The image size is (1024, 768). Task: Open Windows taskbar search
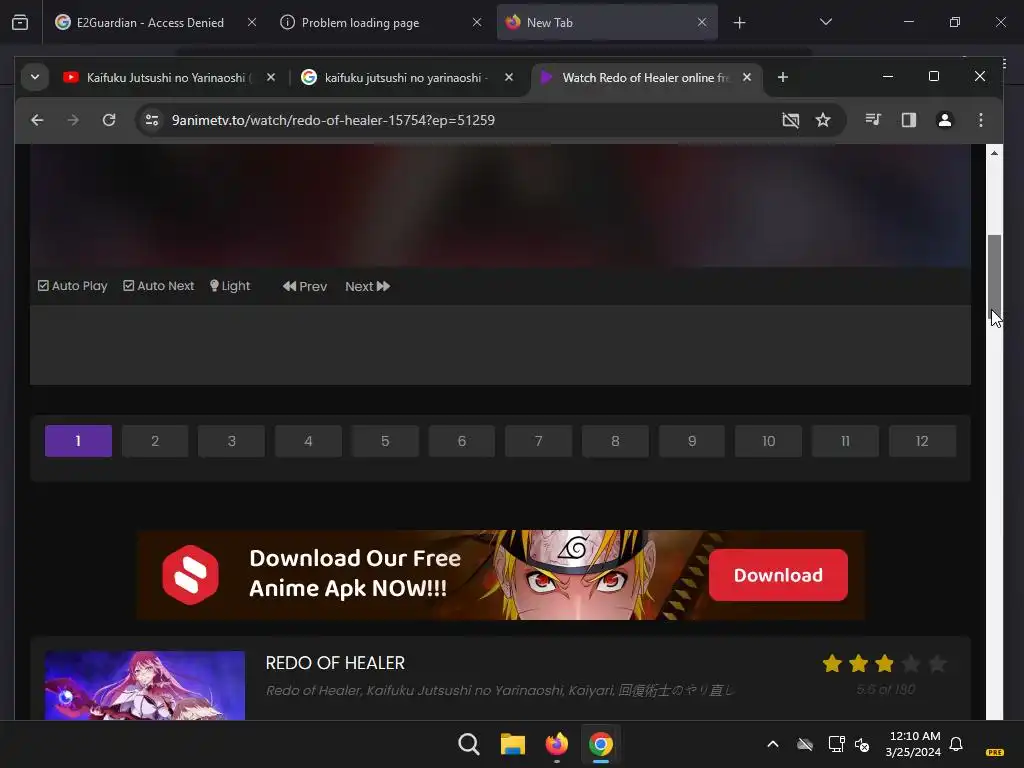pyautogui.click(x=468, y=744)
